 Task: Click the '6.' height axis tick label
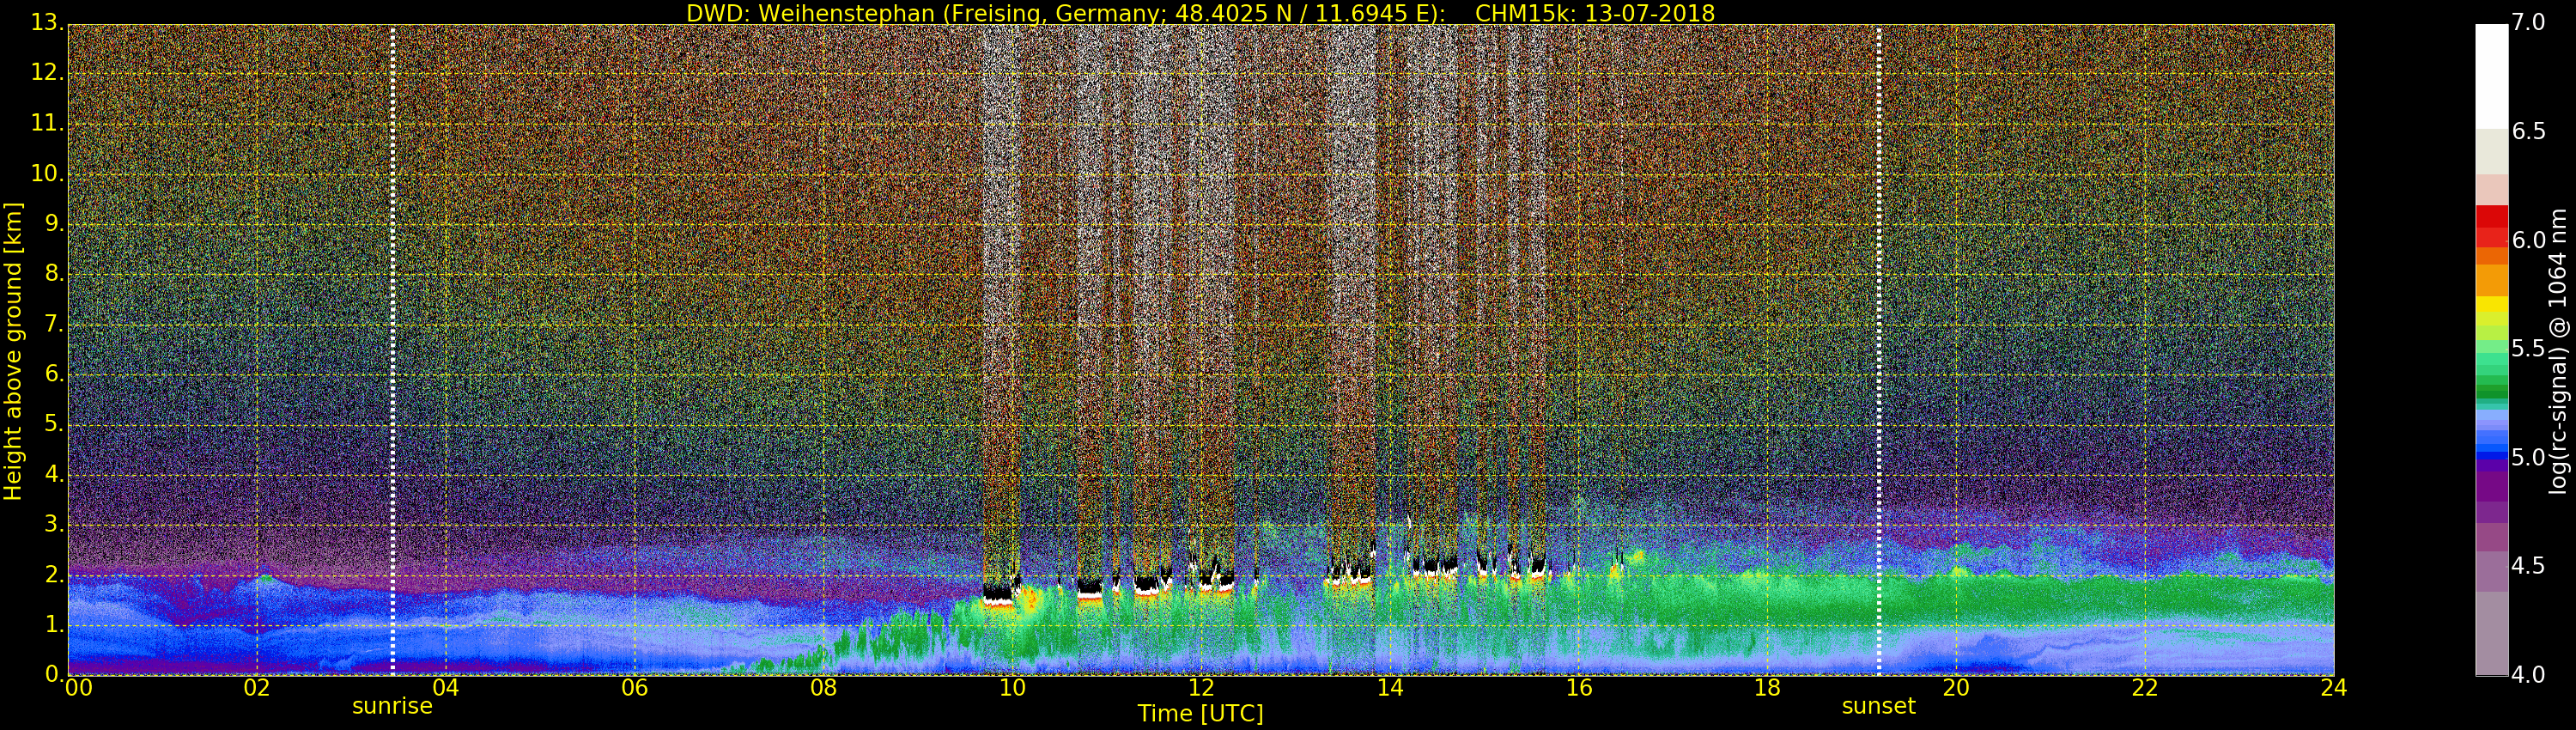[x=53, y=374]
